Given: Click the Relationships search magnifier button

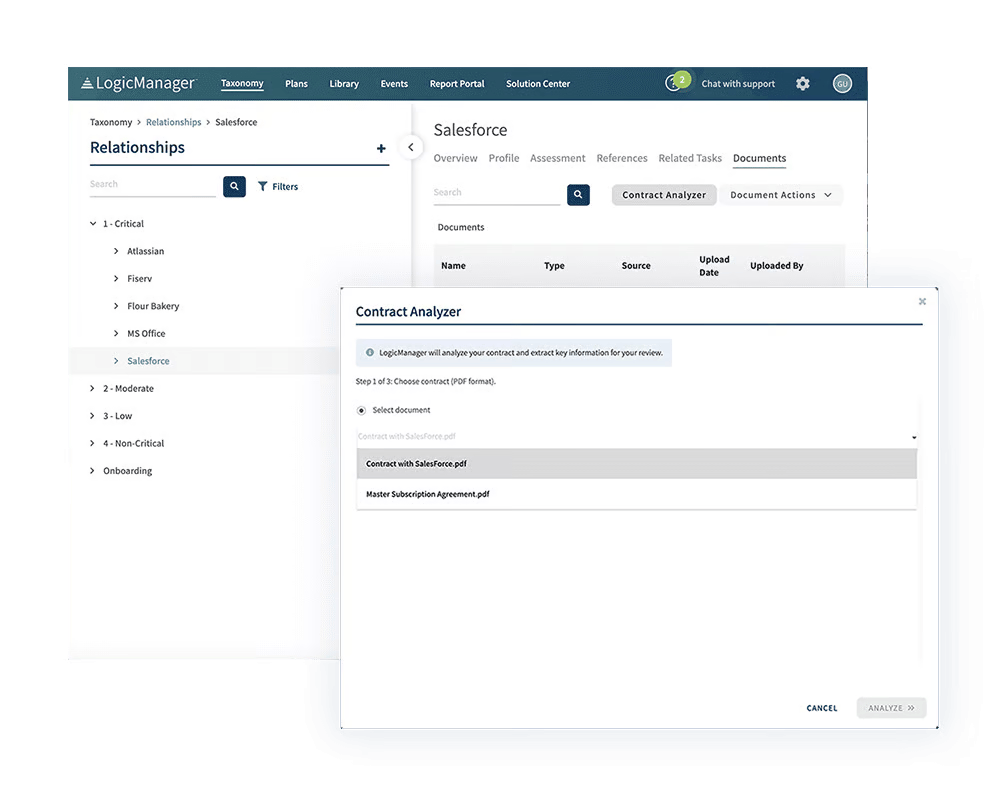Looking at the screenshot, I should coord(234,186).
